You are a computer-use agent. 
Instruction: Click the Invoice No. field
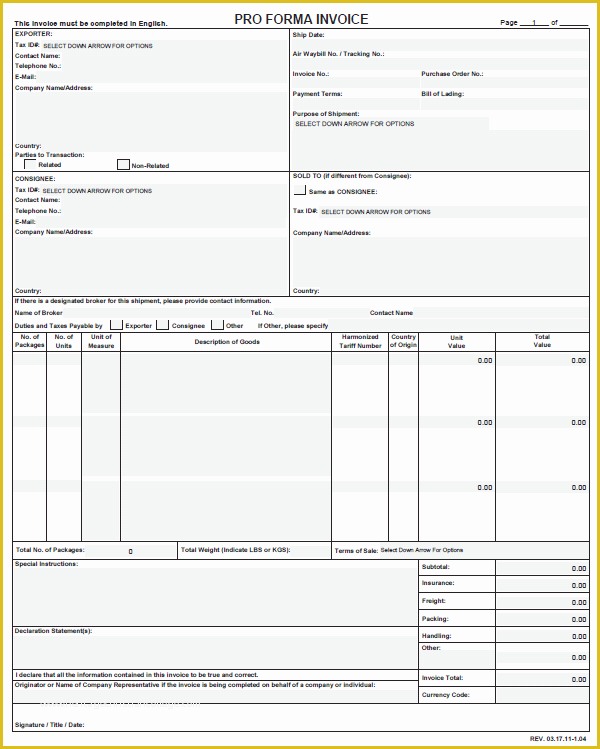pyautogui.click(x=355, y=83)
